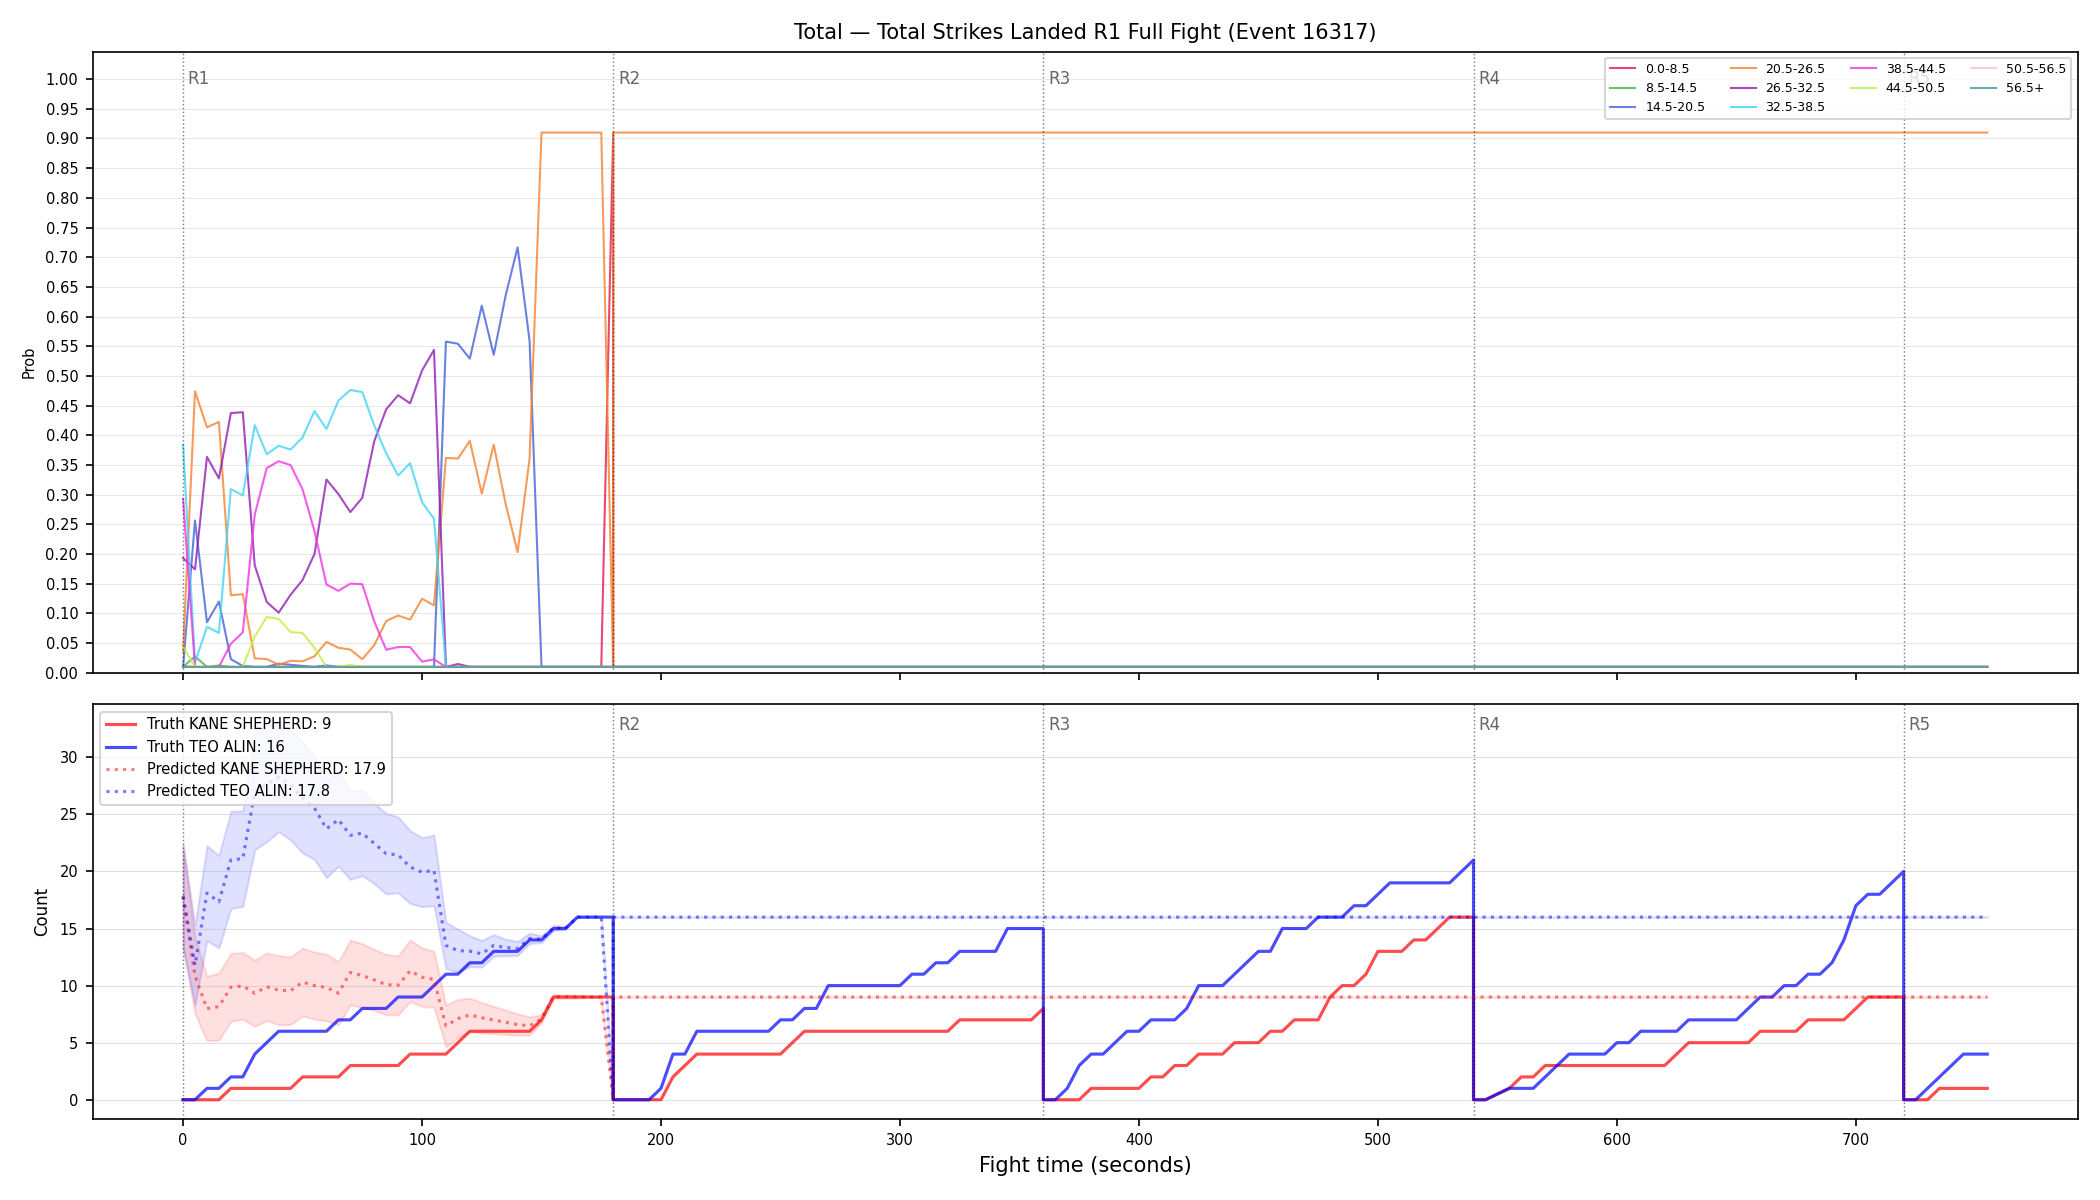
Task: Click the 0.25 tick on the Prob axis
Action: (62, 525)
